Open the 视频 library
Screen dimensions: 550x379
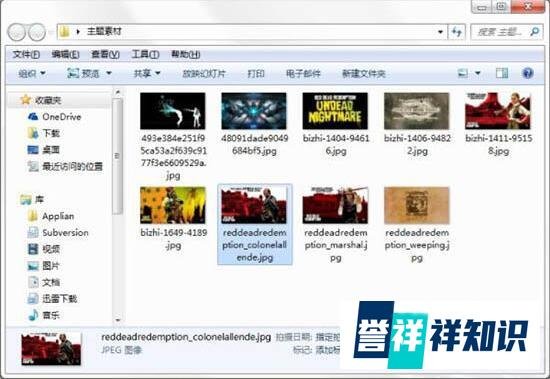(x=43, y=249)
